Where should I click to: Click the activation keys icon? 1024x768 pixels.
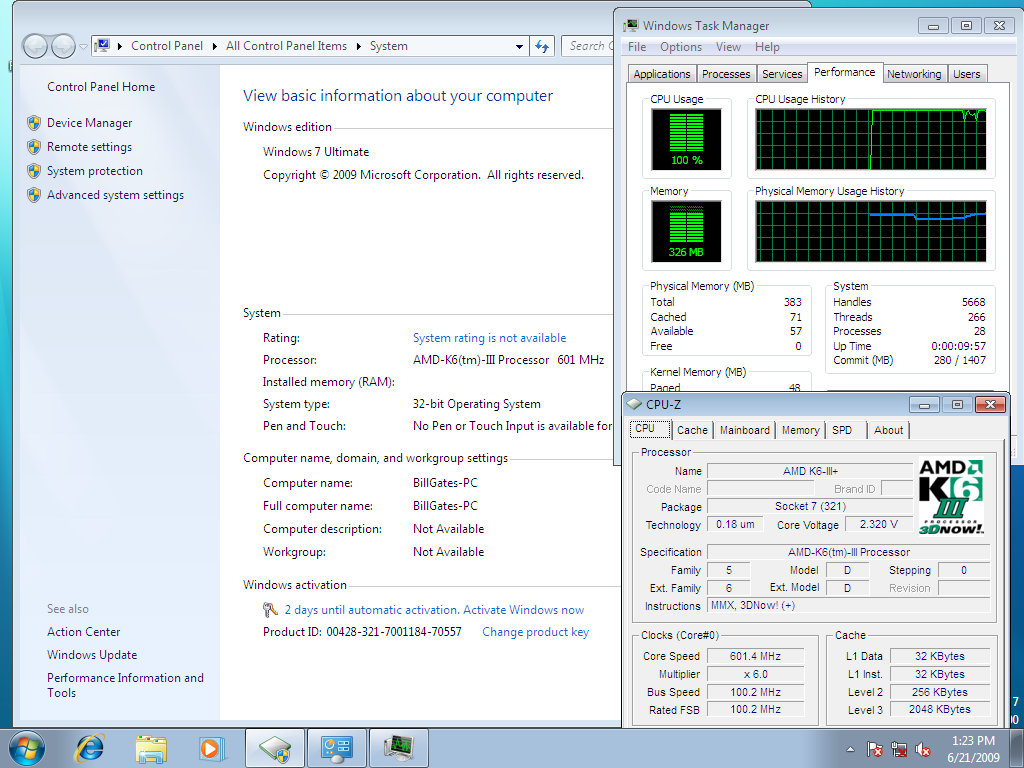pyautogui.click(x=270, y=610)
